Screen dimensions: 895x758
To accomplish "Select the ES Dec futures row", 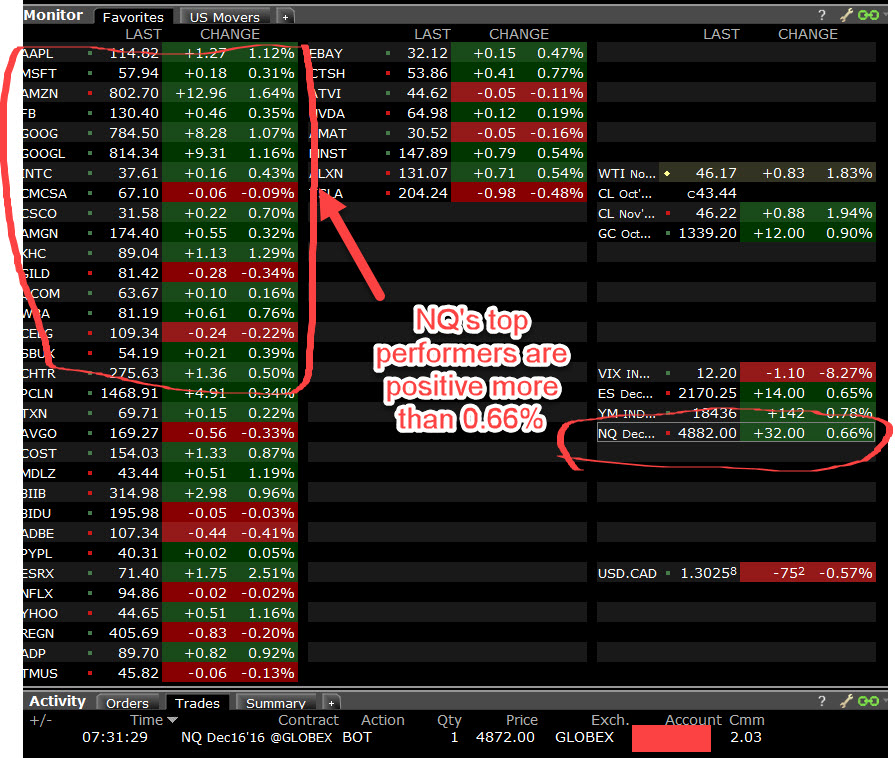I will pos(736,393).
